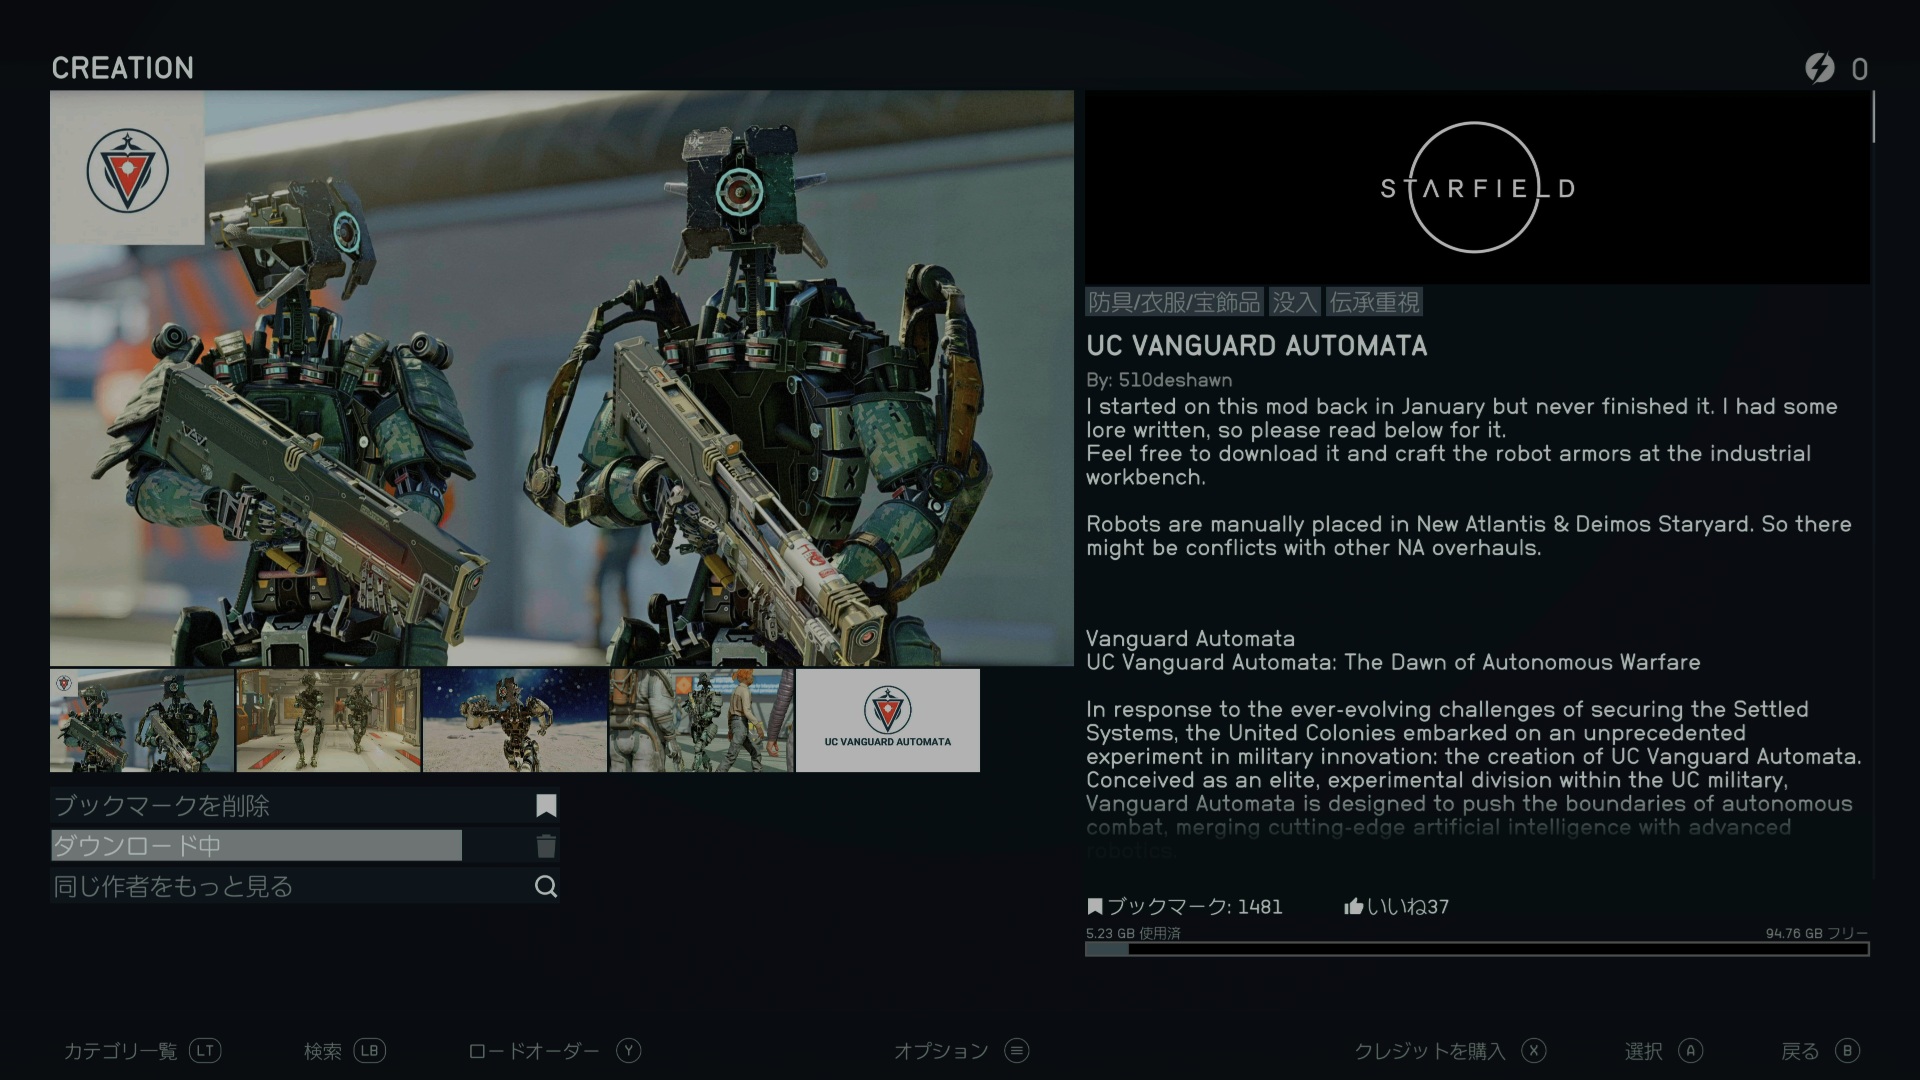Click the thumbs-up いいね icon
This screenshot has height=1080, width=1920.
pos(1354,907)
